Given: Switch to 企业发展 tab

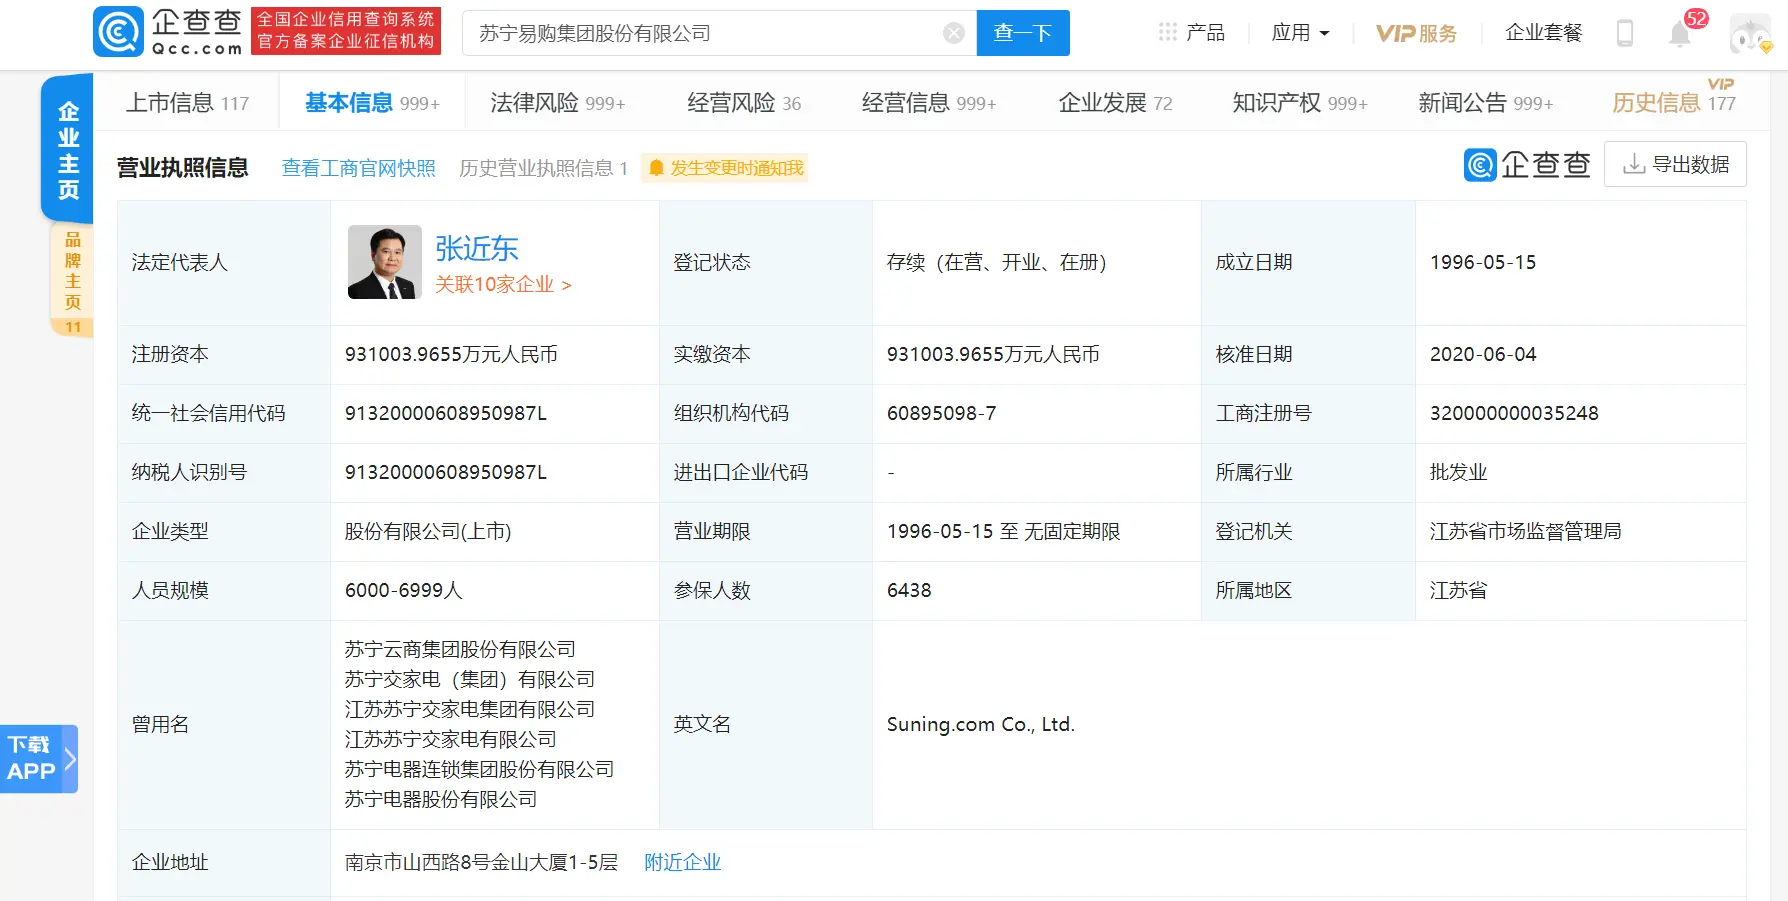Looking at the screenshot, I should (1115, 103).
